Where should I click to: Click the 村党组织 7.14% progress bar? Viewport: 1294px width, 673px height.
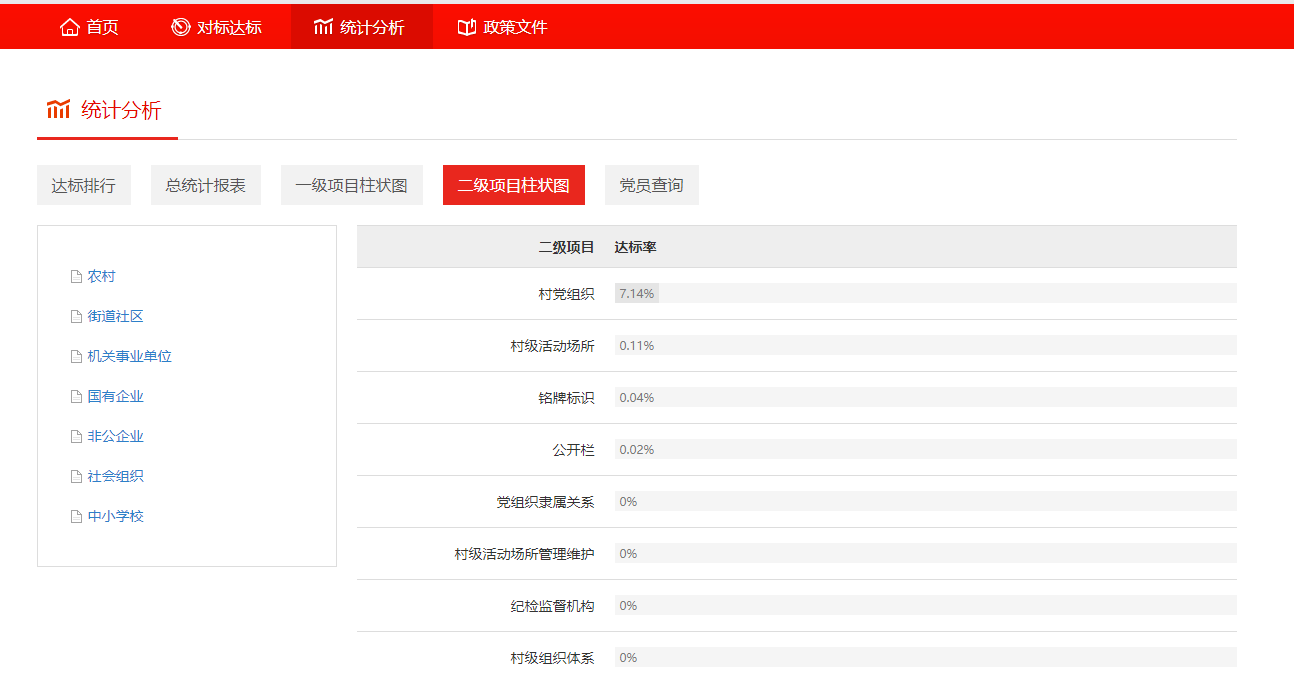636,294
